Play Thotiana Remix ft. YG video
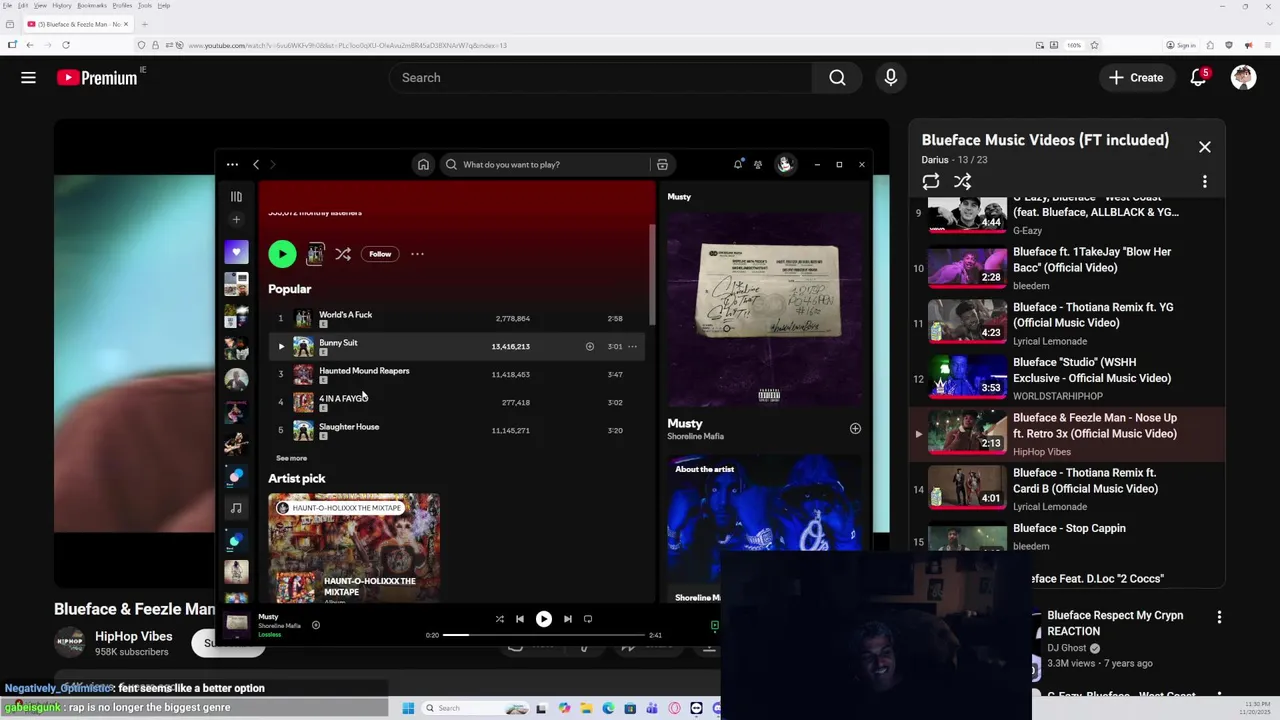The width and height of the screenshot is (1280, 720). click(x=1066, y=323)
